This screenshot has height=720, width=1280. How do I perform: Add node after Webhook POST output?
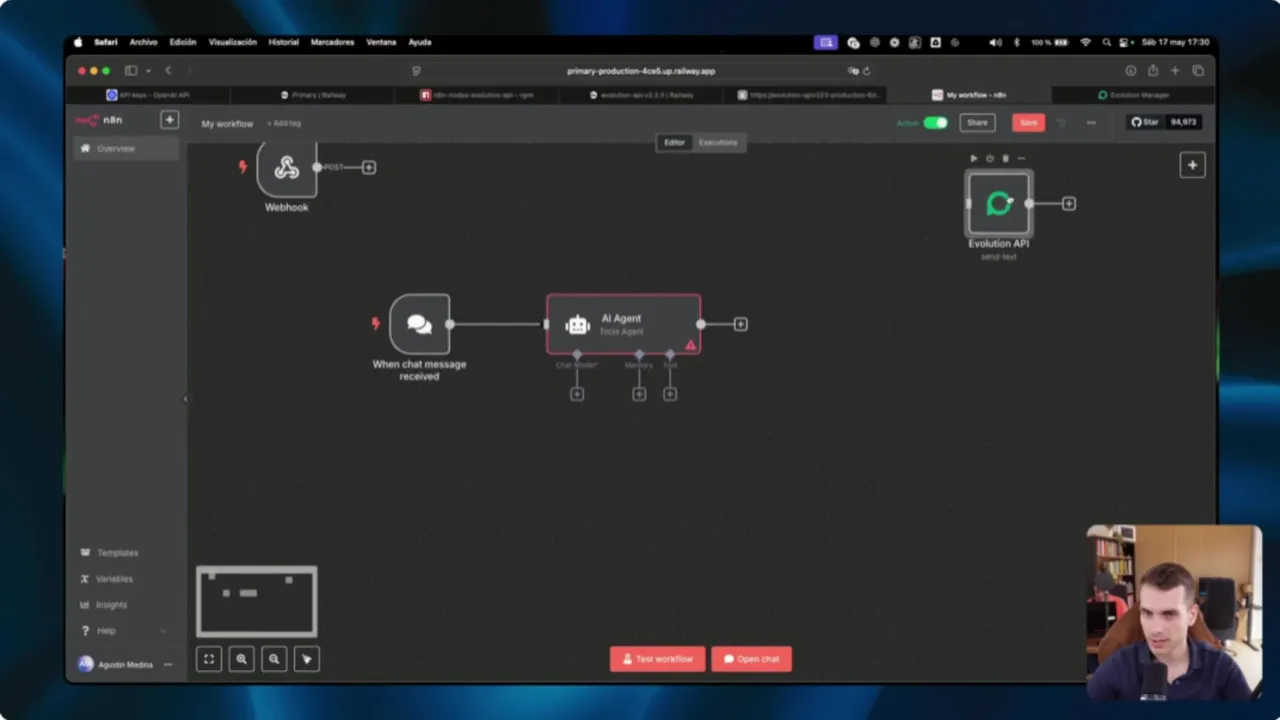[369, 167]
